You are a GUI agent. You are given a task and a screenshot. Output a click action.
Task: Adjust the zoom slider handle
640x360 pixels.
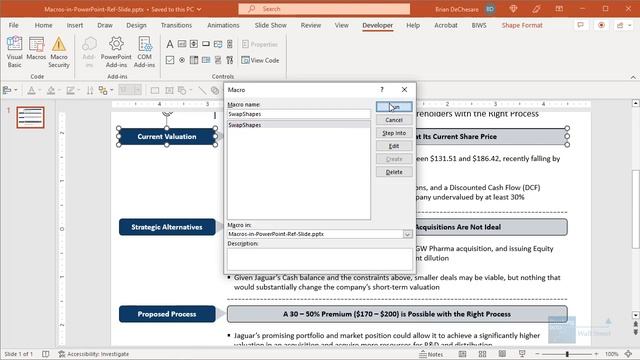[567, 354]
